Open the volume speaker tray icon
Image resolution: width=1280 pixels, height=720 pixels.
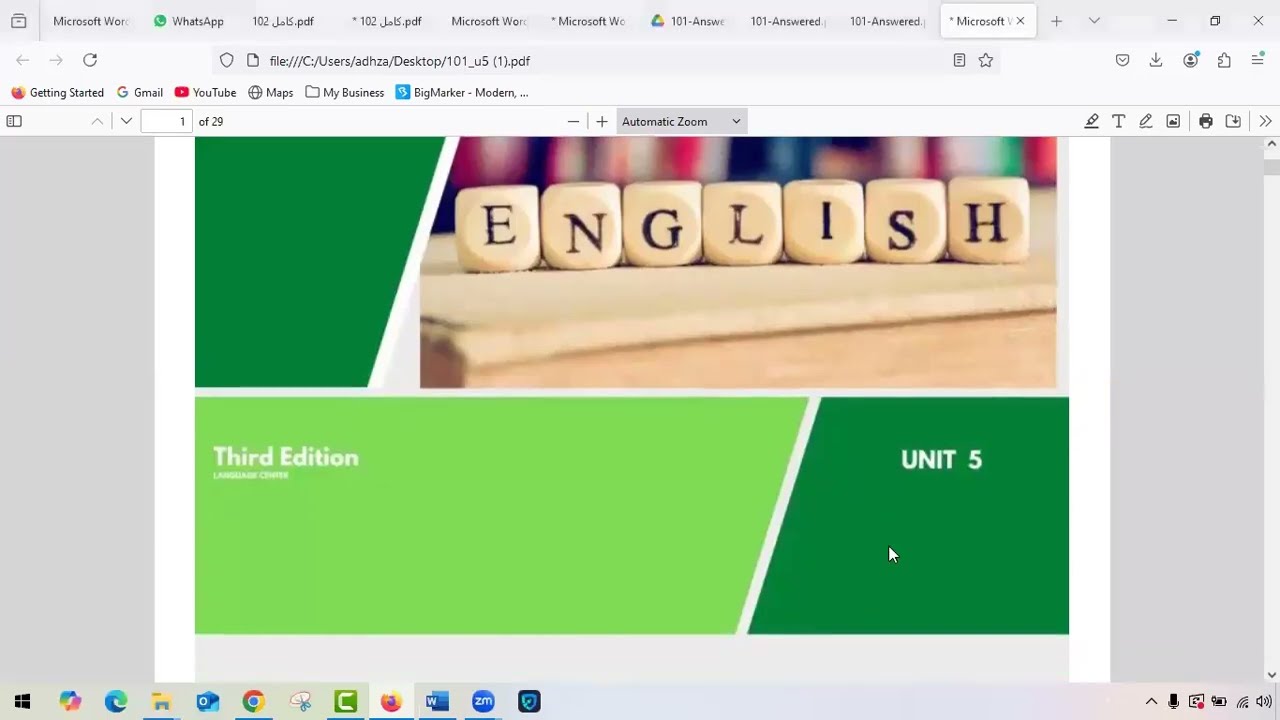pos(1263,702)
